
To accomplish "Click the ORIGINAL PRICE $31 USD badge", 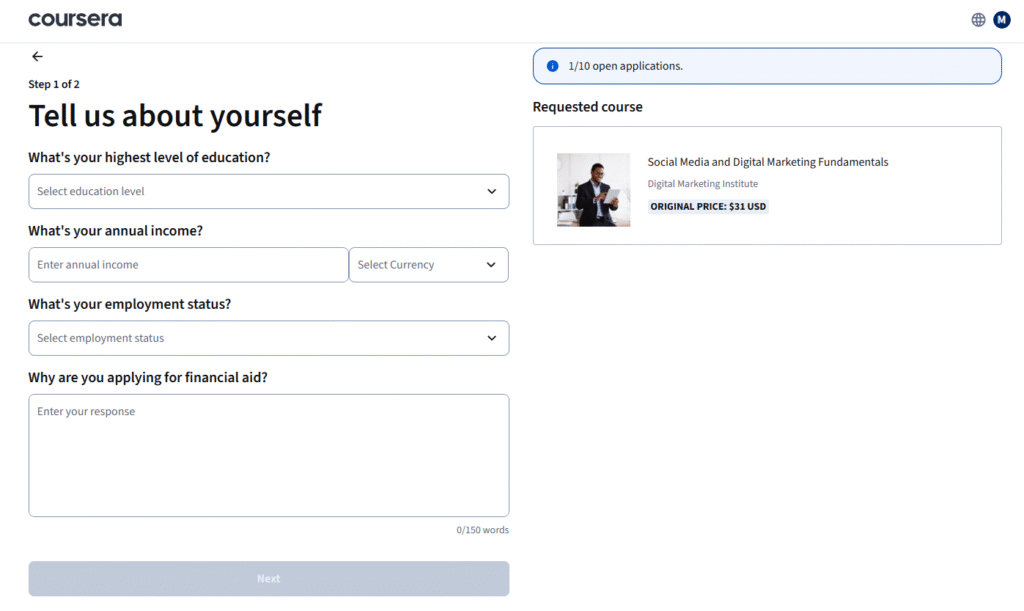I will point(708,206).
